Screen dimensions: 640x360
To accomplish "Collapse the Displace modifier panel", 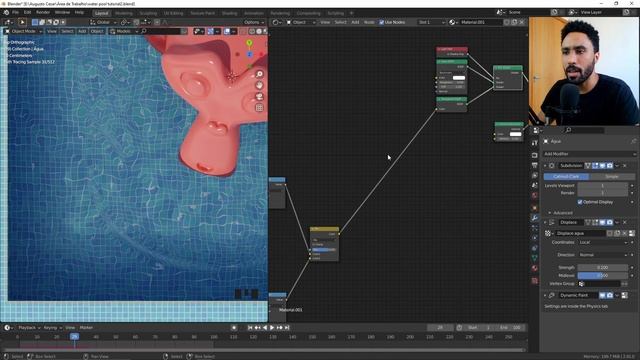I will [545, 222].
